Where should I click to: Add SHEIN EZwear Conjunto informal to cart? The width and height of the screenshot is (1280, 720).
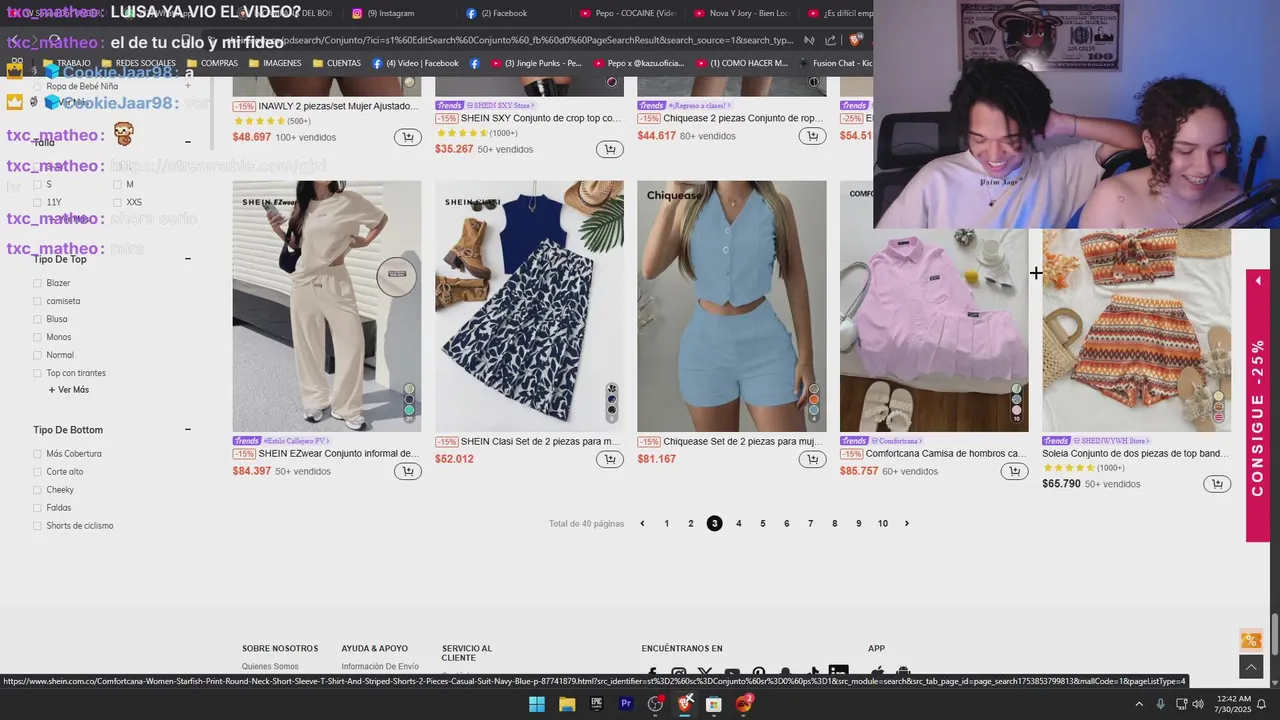407,471
